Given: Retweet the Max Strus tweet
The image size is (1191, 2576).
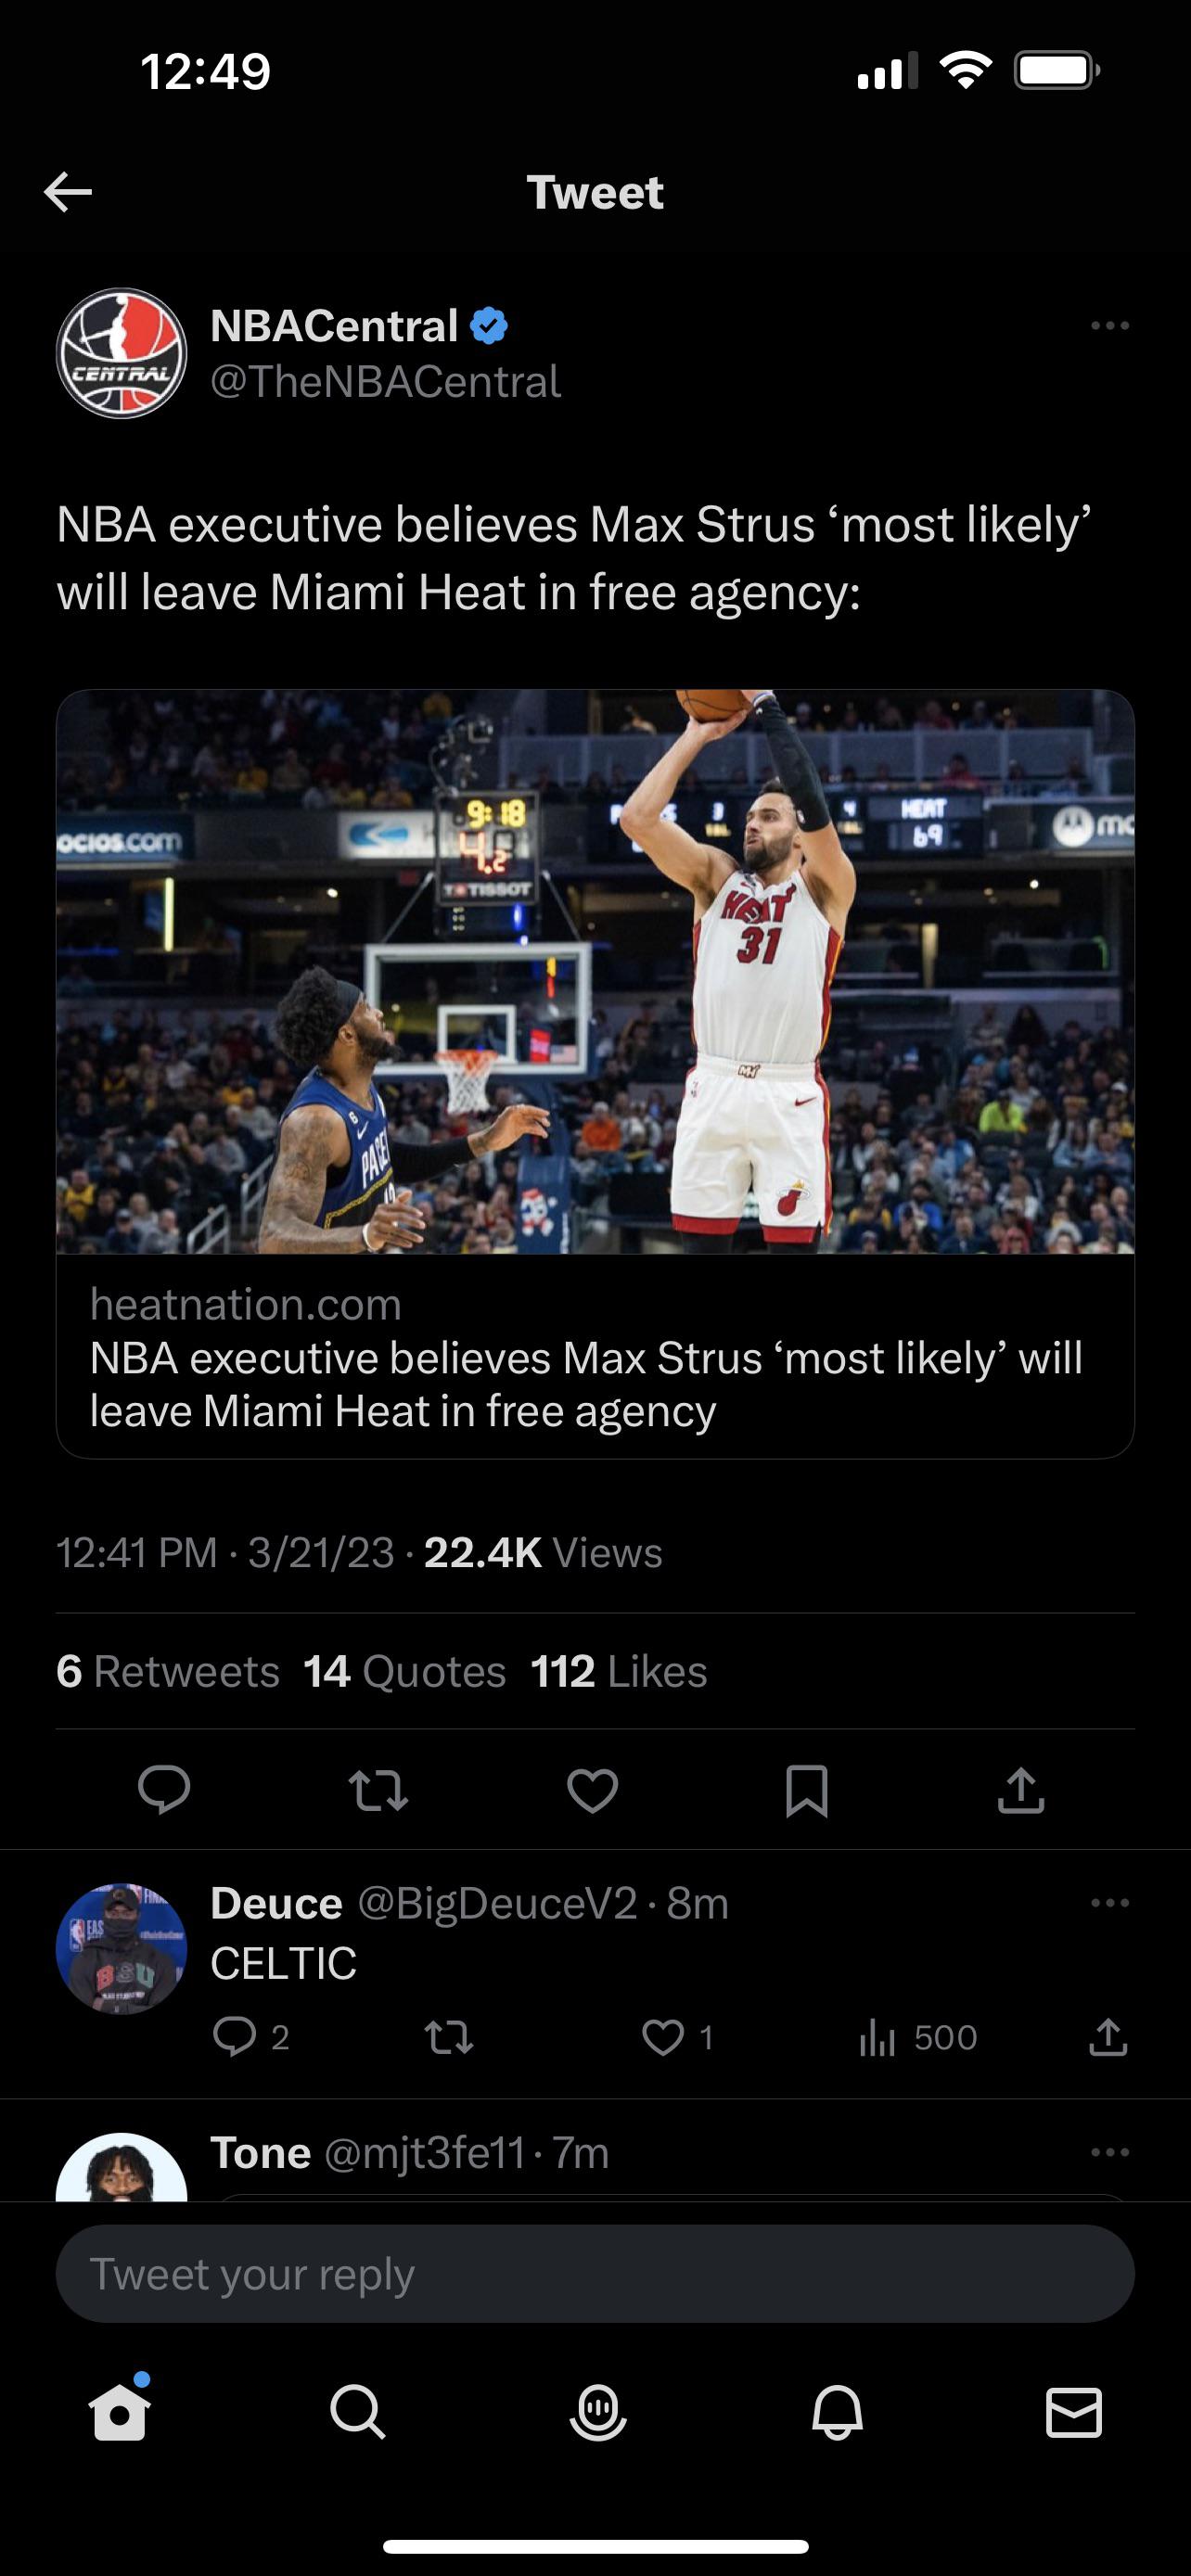Looking at the screenshot, I should click(x=378, y=1789).
